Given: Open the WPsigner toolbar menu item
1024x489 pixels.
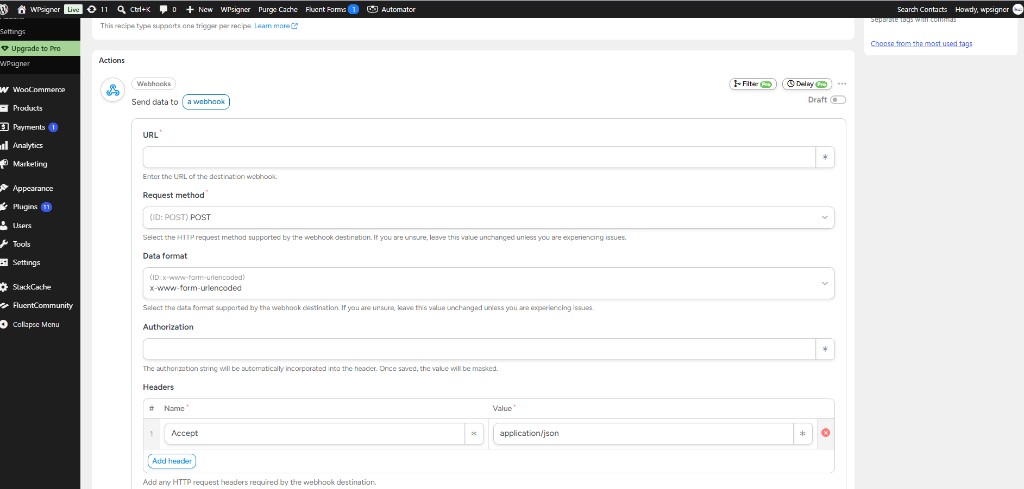Looking at the screenshot, I should pos(235,9).
